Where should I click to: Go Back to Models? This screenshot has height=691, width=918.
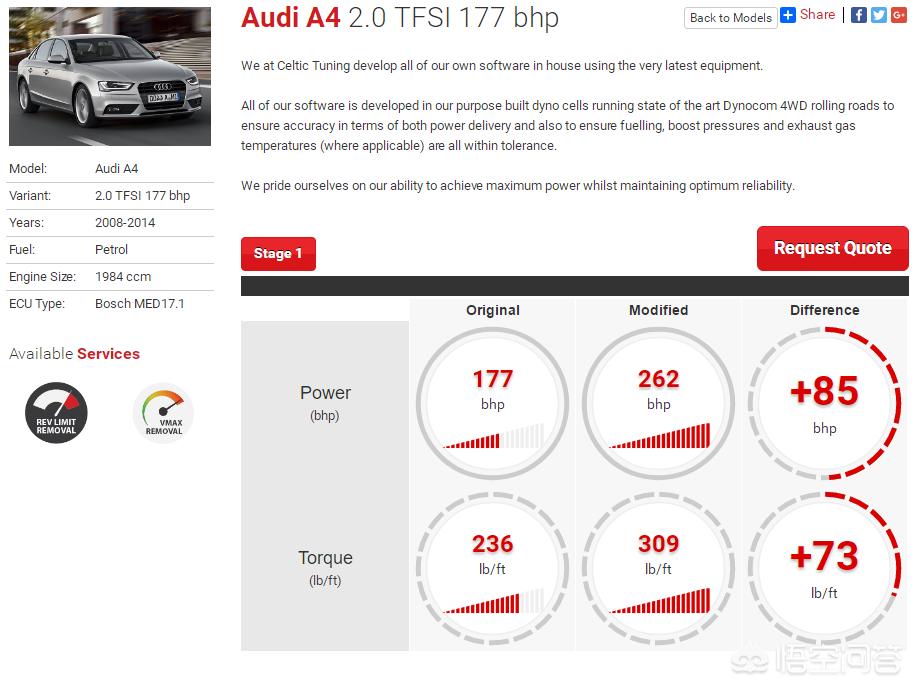click(x=731, y=18)
